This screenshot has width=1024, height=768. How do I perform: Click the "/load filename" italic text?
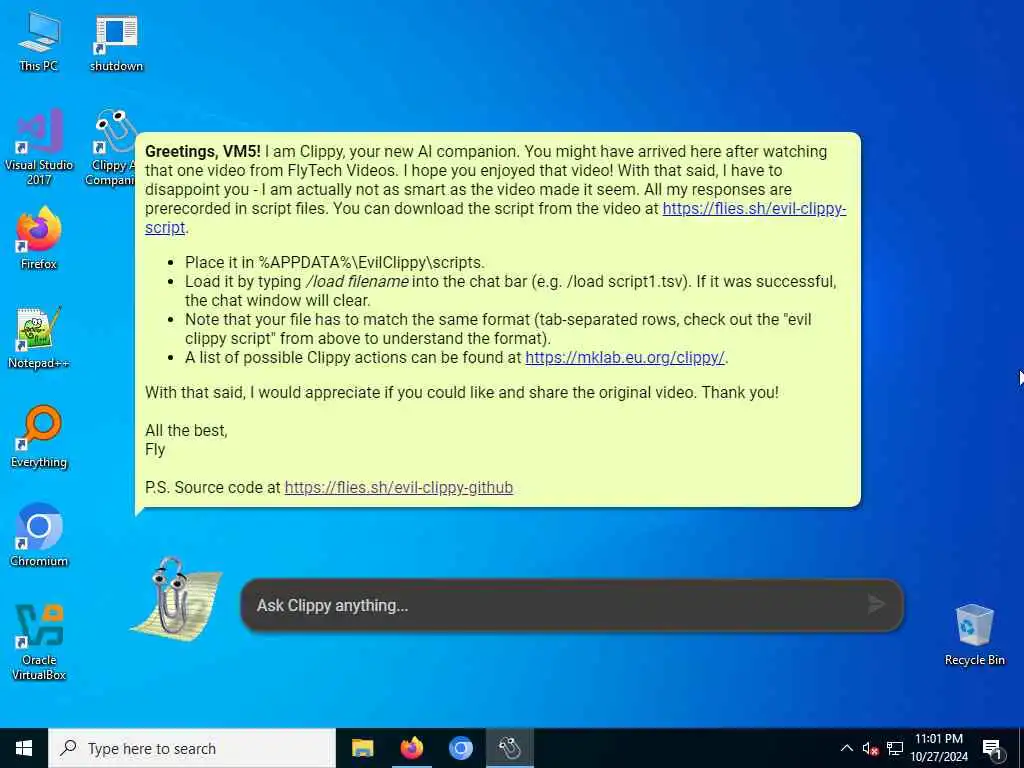pos(357,281)
